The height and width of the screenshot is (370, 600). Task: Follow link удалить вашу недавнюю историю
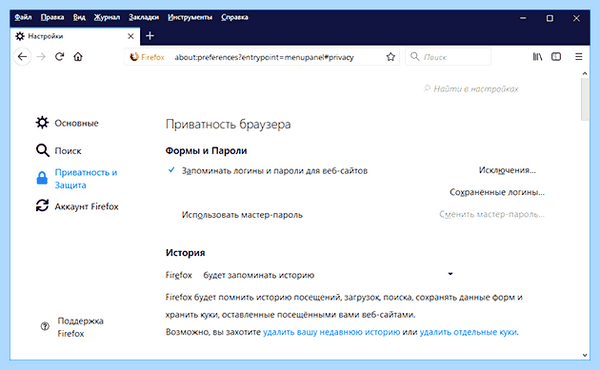[x=331, y=332]
